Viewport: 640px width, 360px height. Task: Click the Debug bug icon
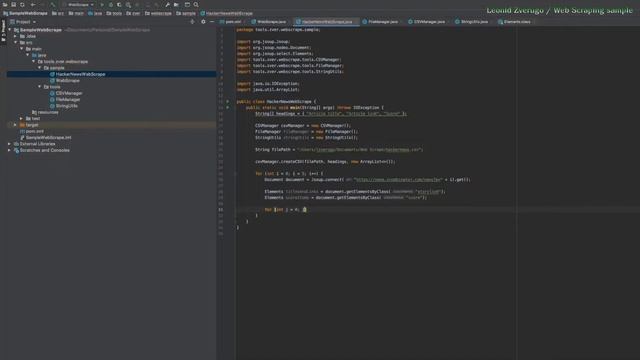pos(111,5)
